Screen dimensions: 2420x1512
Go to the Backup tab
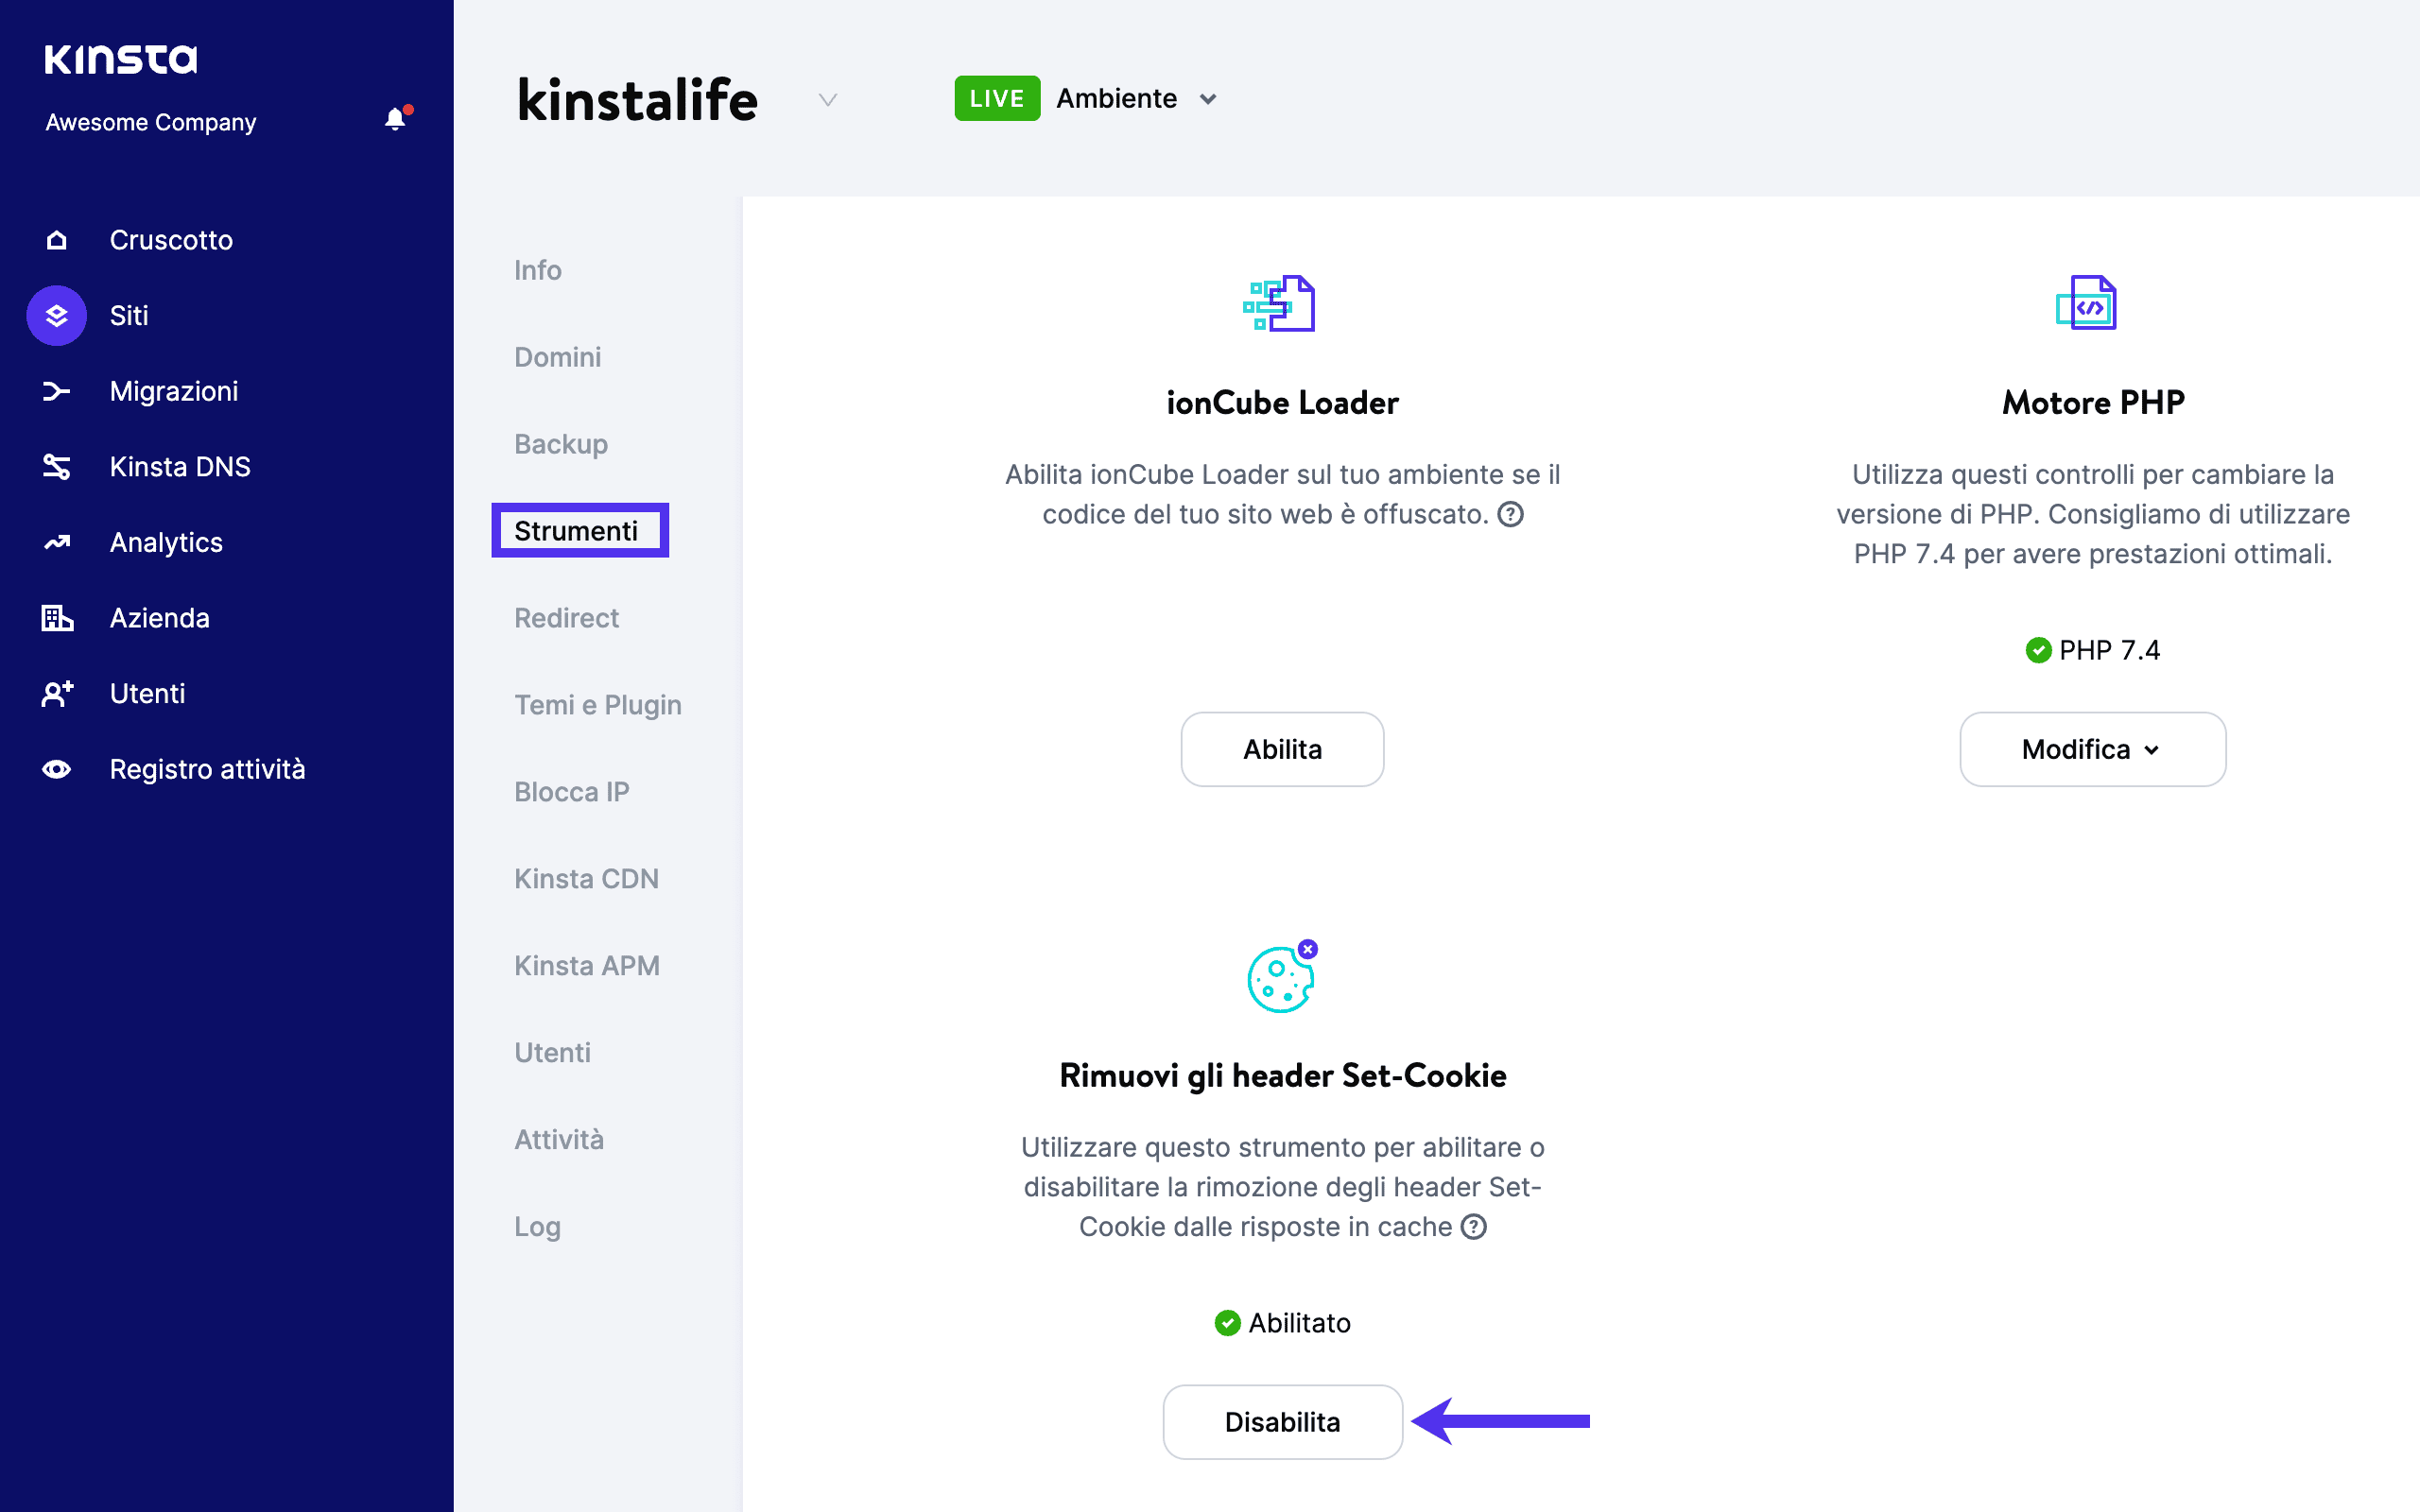click(561, 444)
